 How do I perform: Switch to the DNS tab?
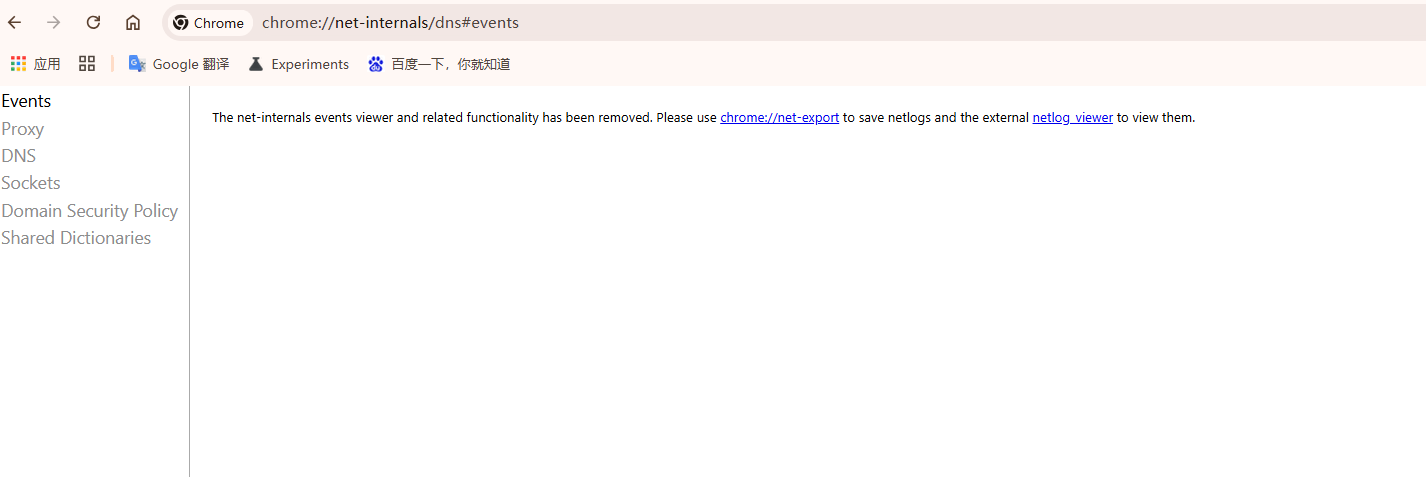pyautogui.click(x=19, y=156)
